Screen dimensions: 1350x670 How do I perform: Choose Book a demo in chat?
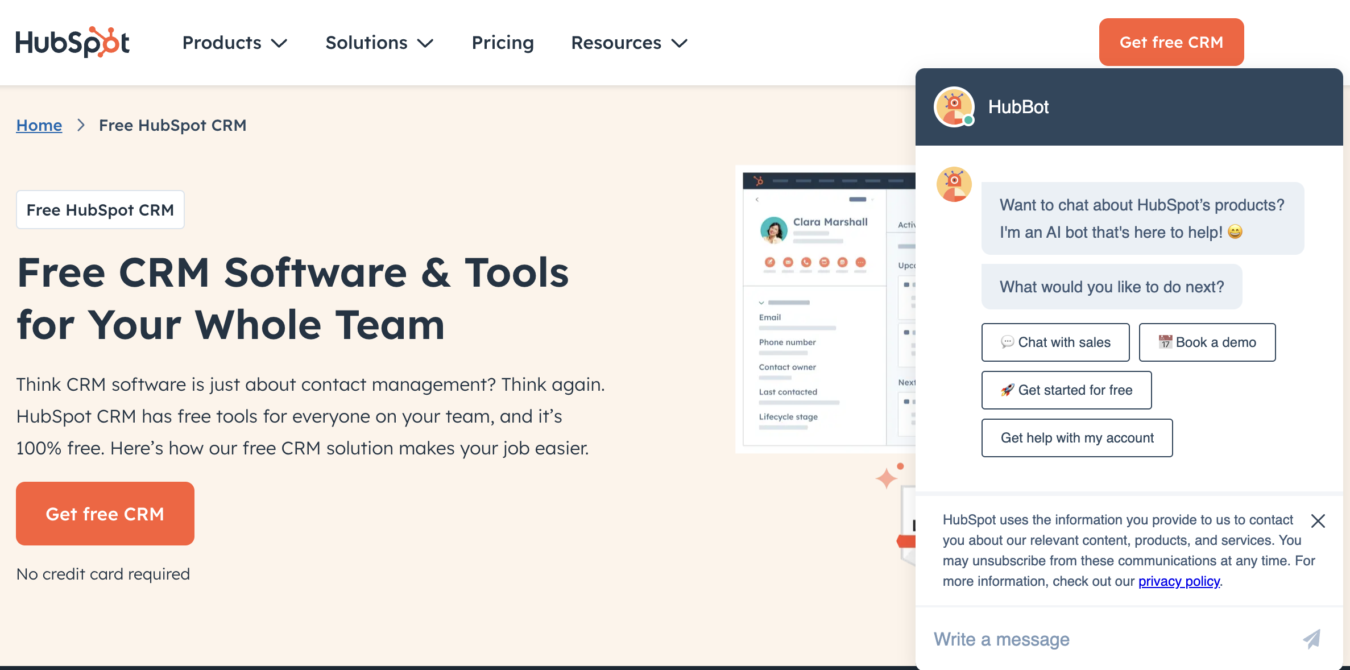pos(1207,342)
